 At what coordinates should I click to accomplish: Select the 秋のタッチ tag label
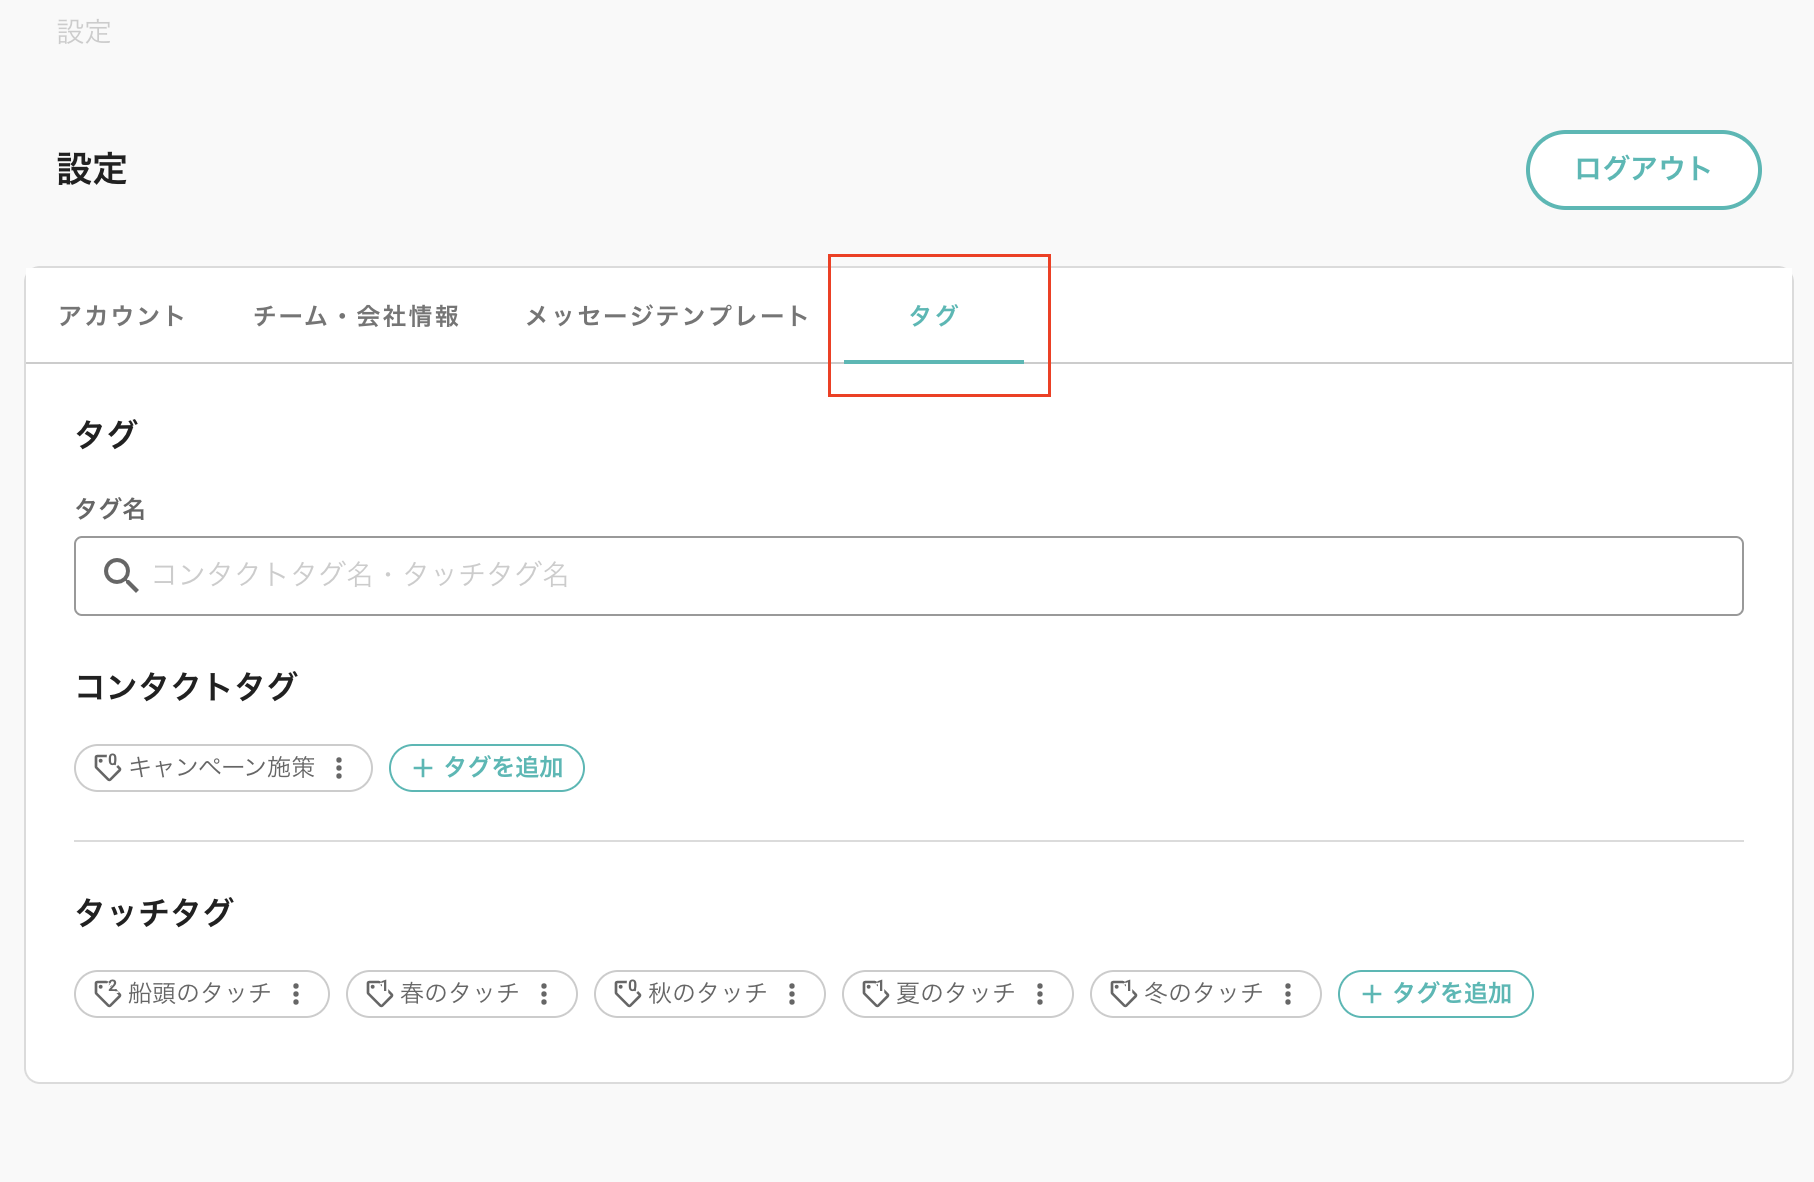[x=708, y=994]
